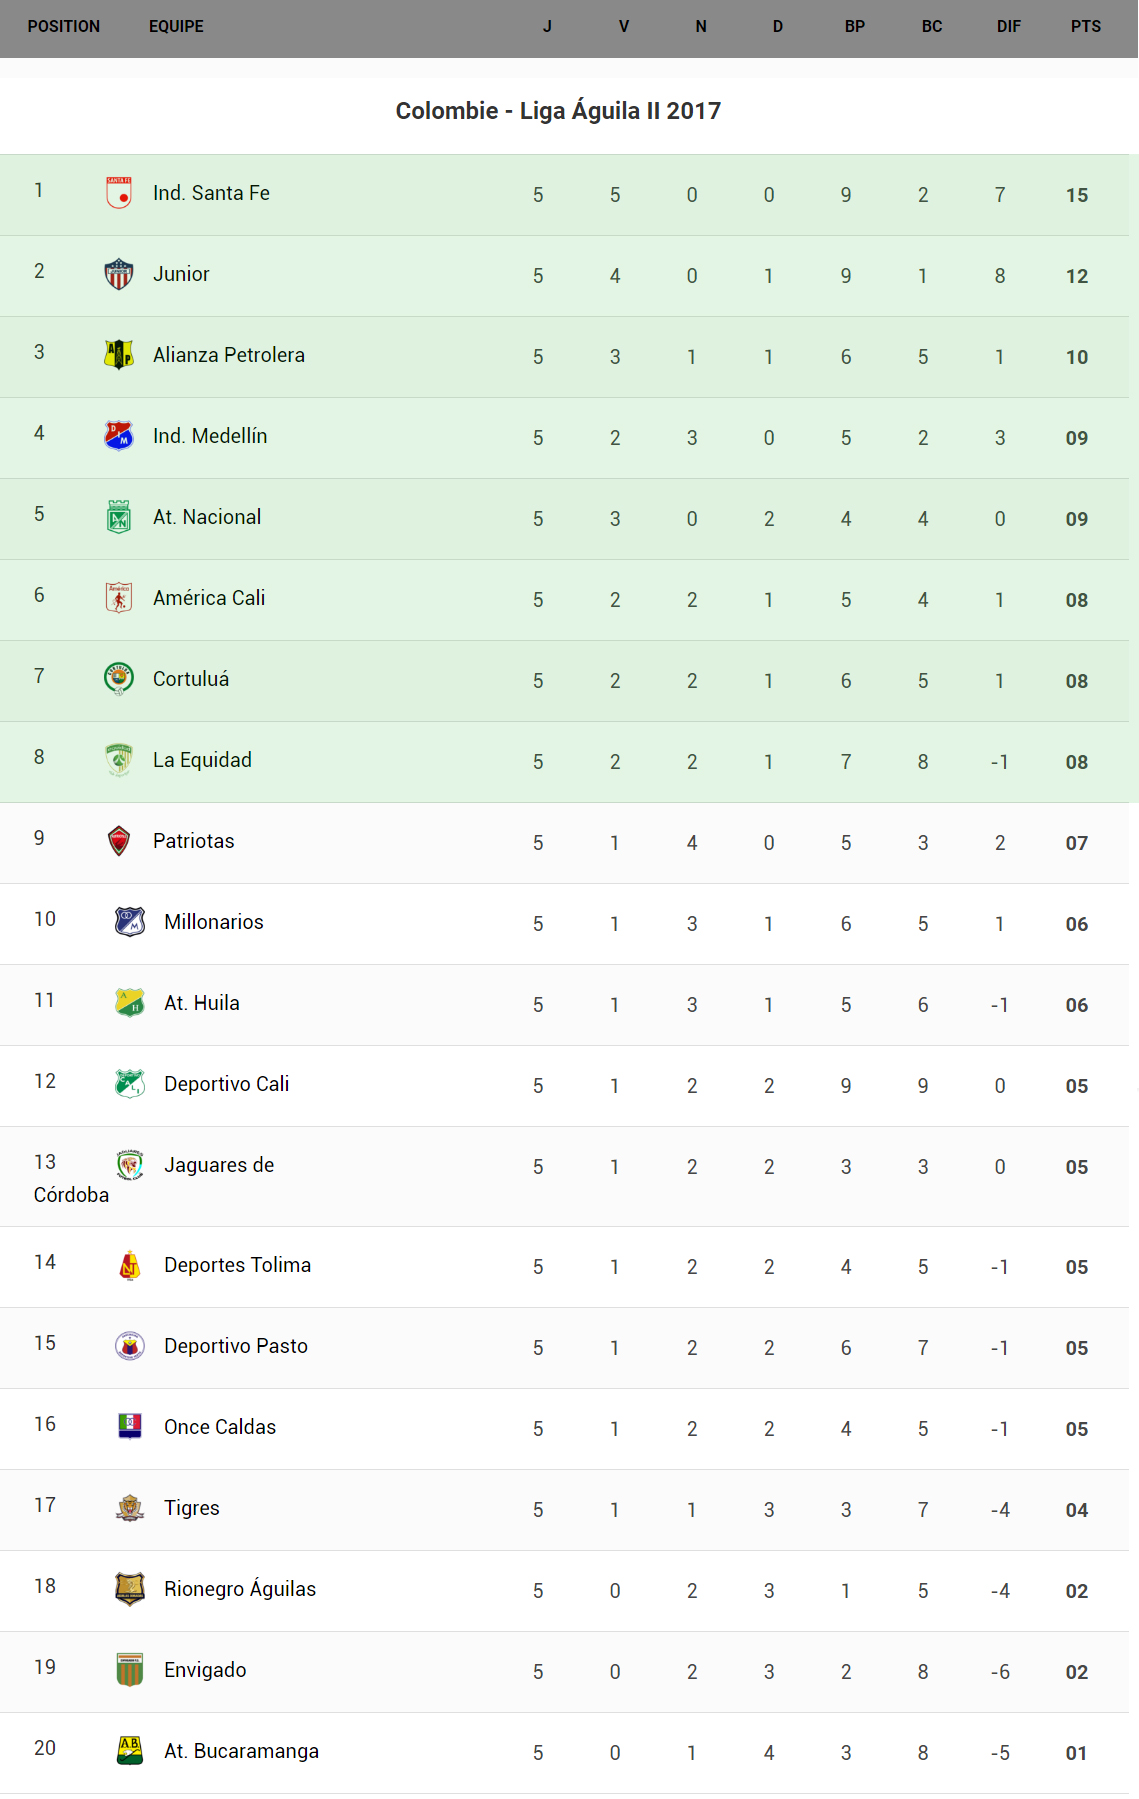The image size is (1139, 1799).
Task: Click the Ind. Santa Fe club crest
Action: 119,192
